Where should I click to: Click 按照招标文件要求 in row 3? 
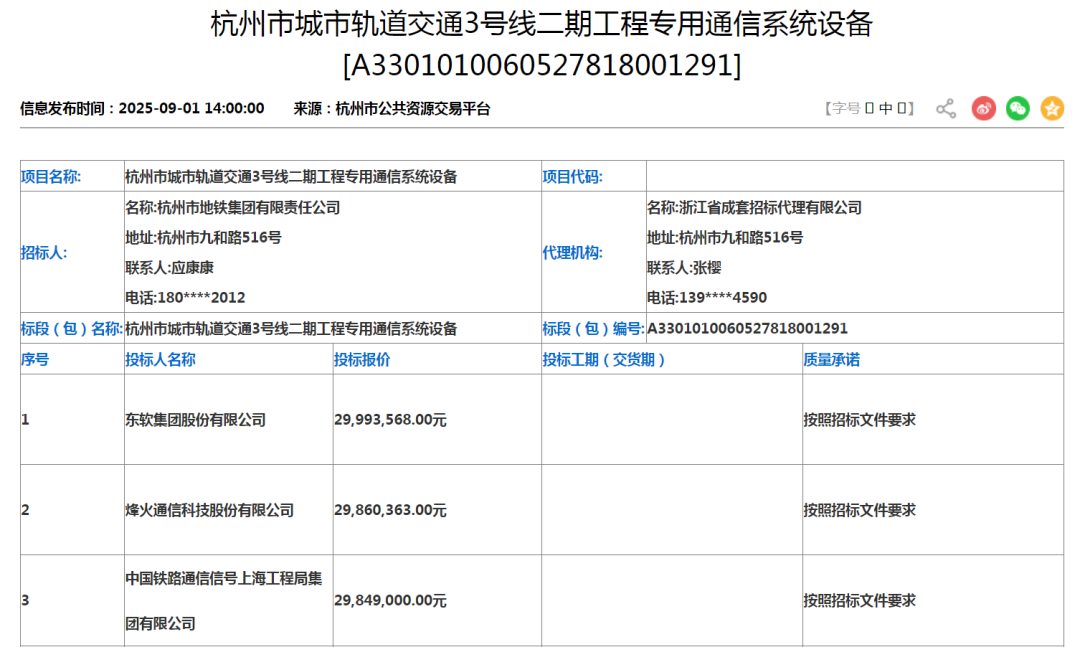(860, 601)
